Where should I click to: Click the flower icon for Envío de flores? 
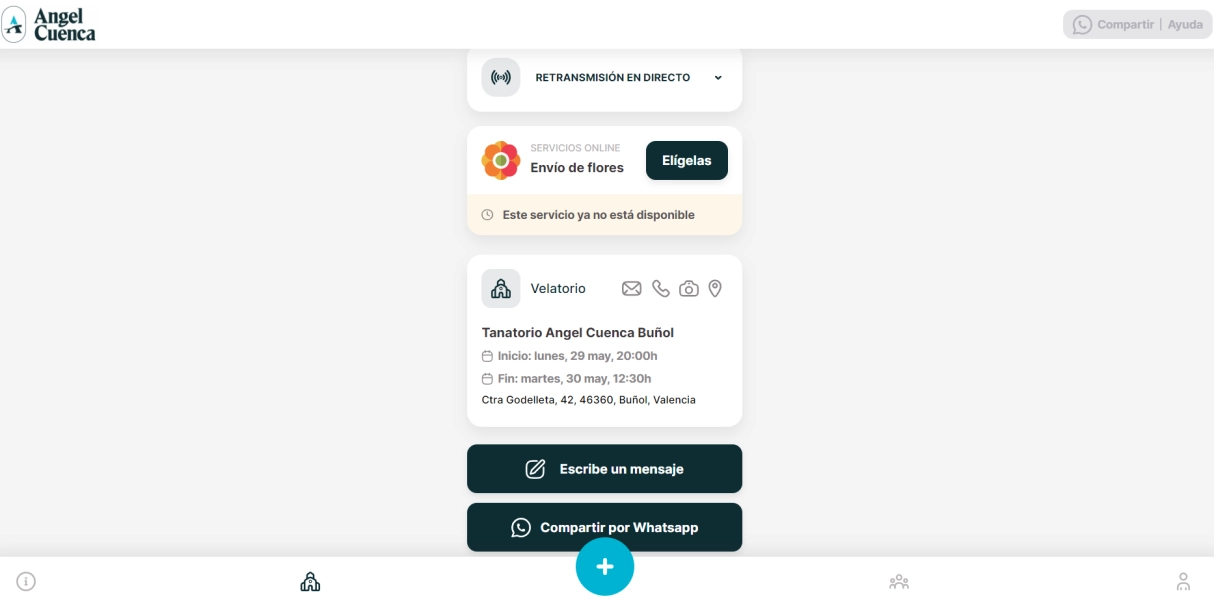click(501, 160)
